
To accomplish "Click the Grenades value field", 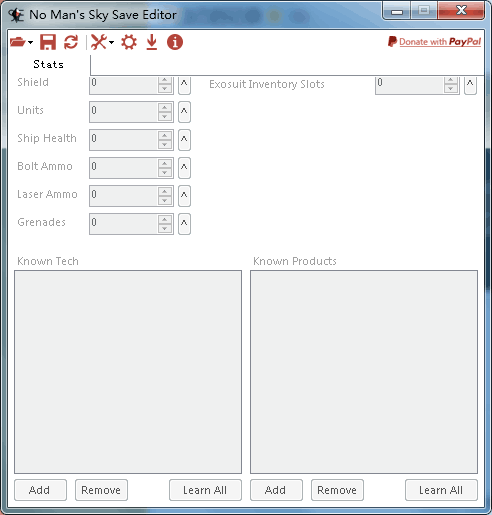I will click(x=123, y=224).
